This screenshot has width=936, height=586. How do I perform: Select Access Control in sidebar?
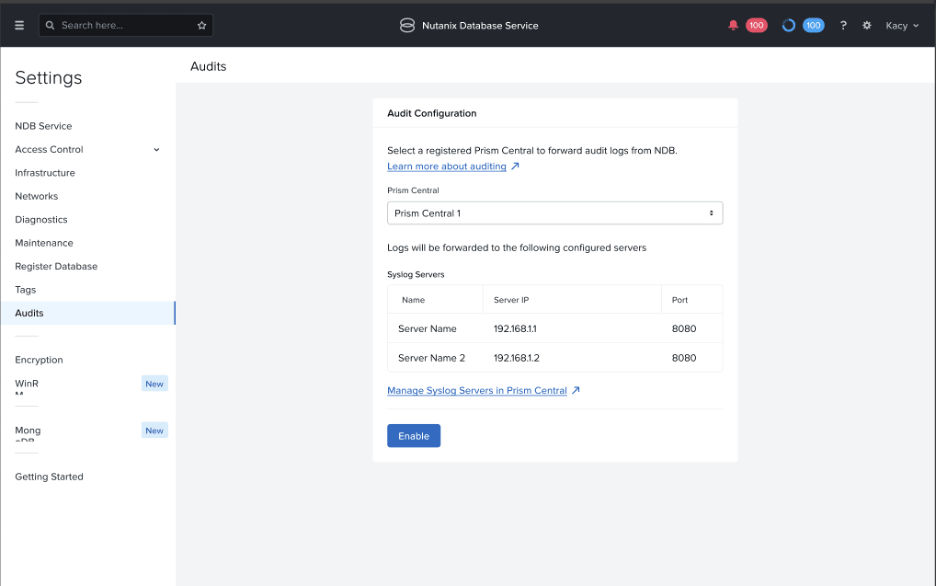tap(49, 149)
